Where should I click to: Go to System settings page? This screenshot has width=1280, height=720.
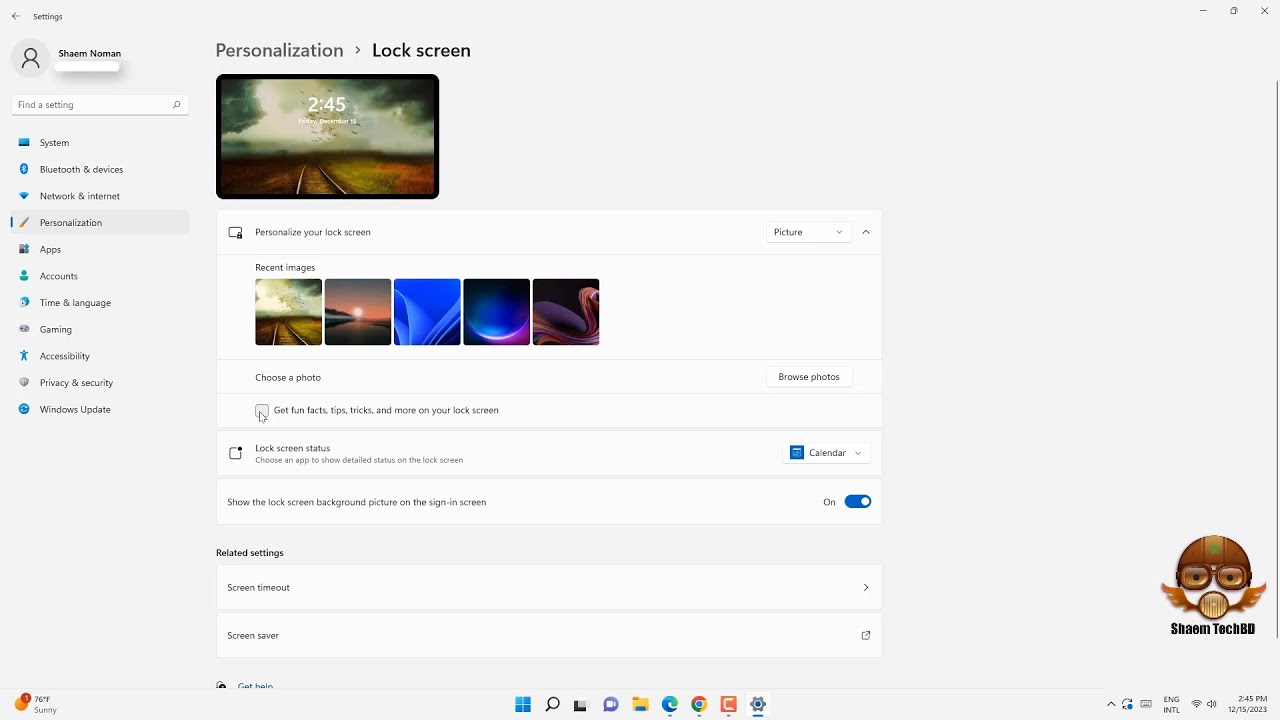[x=100, y=143]
